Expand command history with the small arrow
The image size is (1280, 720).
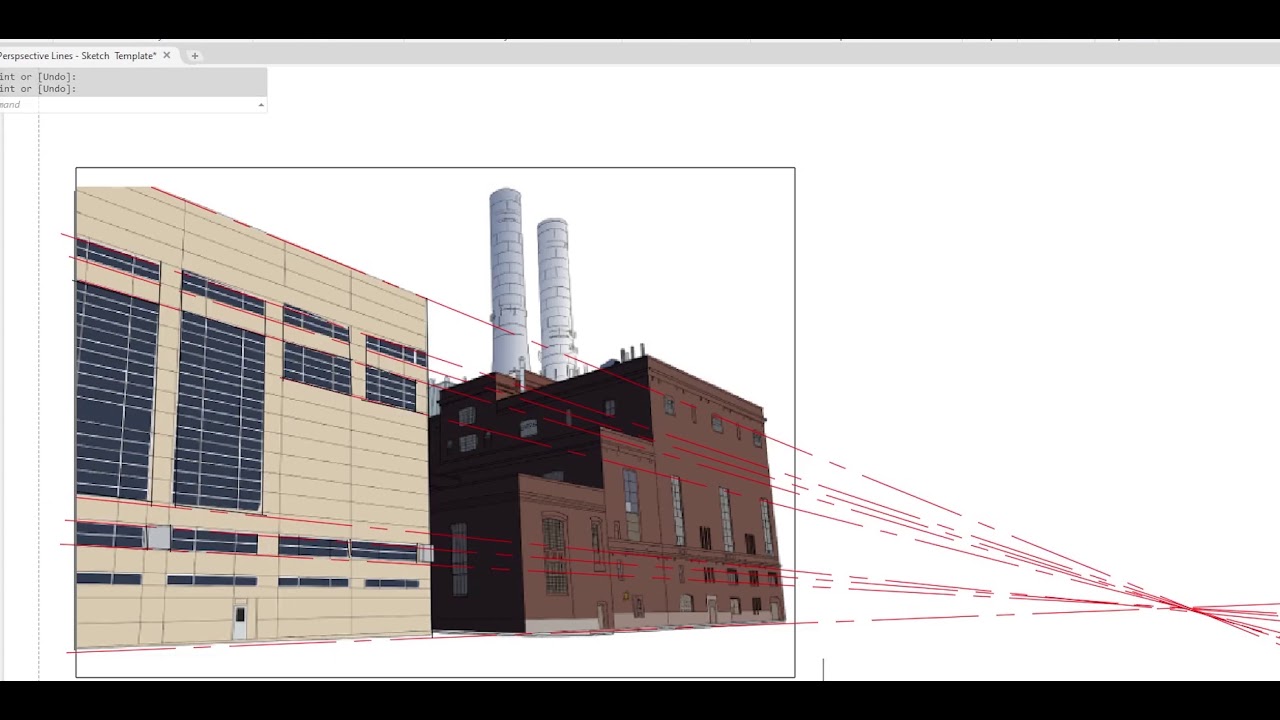(261, 105)
